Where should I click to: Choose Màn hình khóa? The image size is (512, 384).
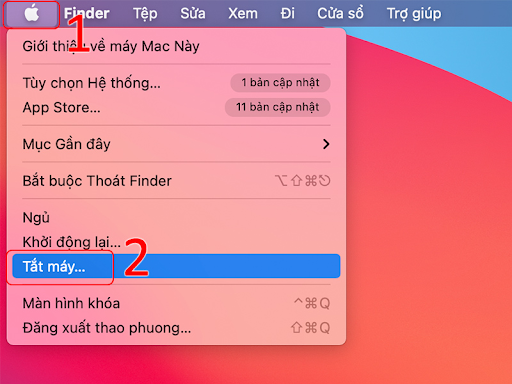point(176,303)
